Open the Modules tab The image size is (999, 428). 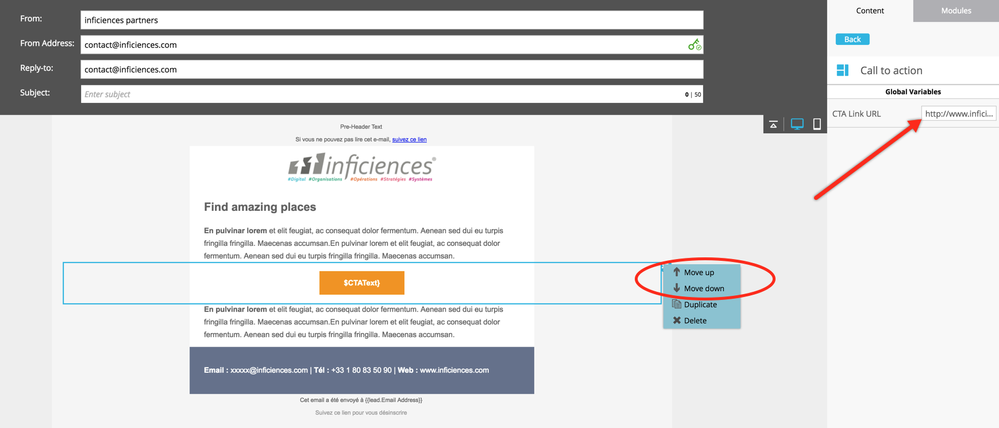(x=956, y=11)
